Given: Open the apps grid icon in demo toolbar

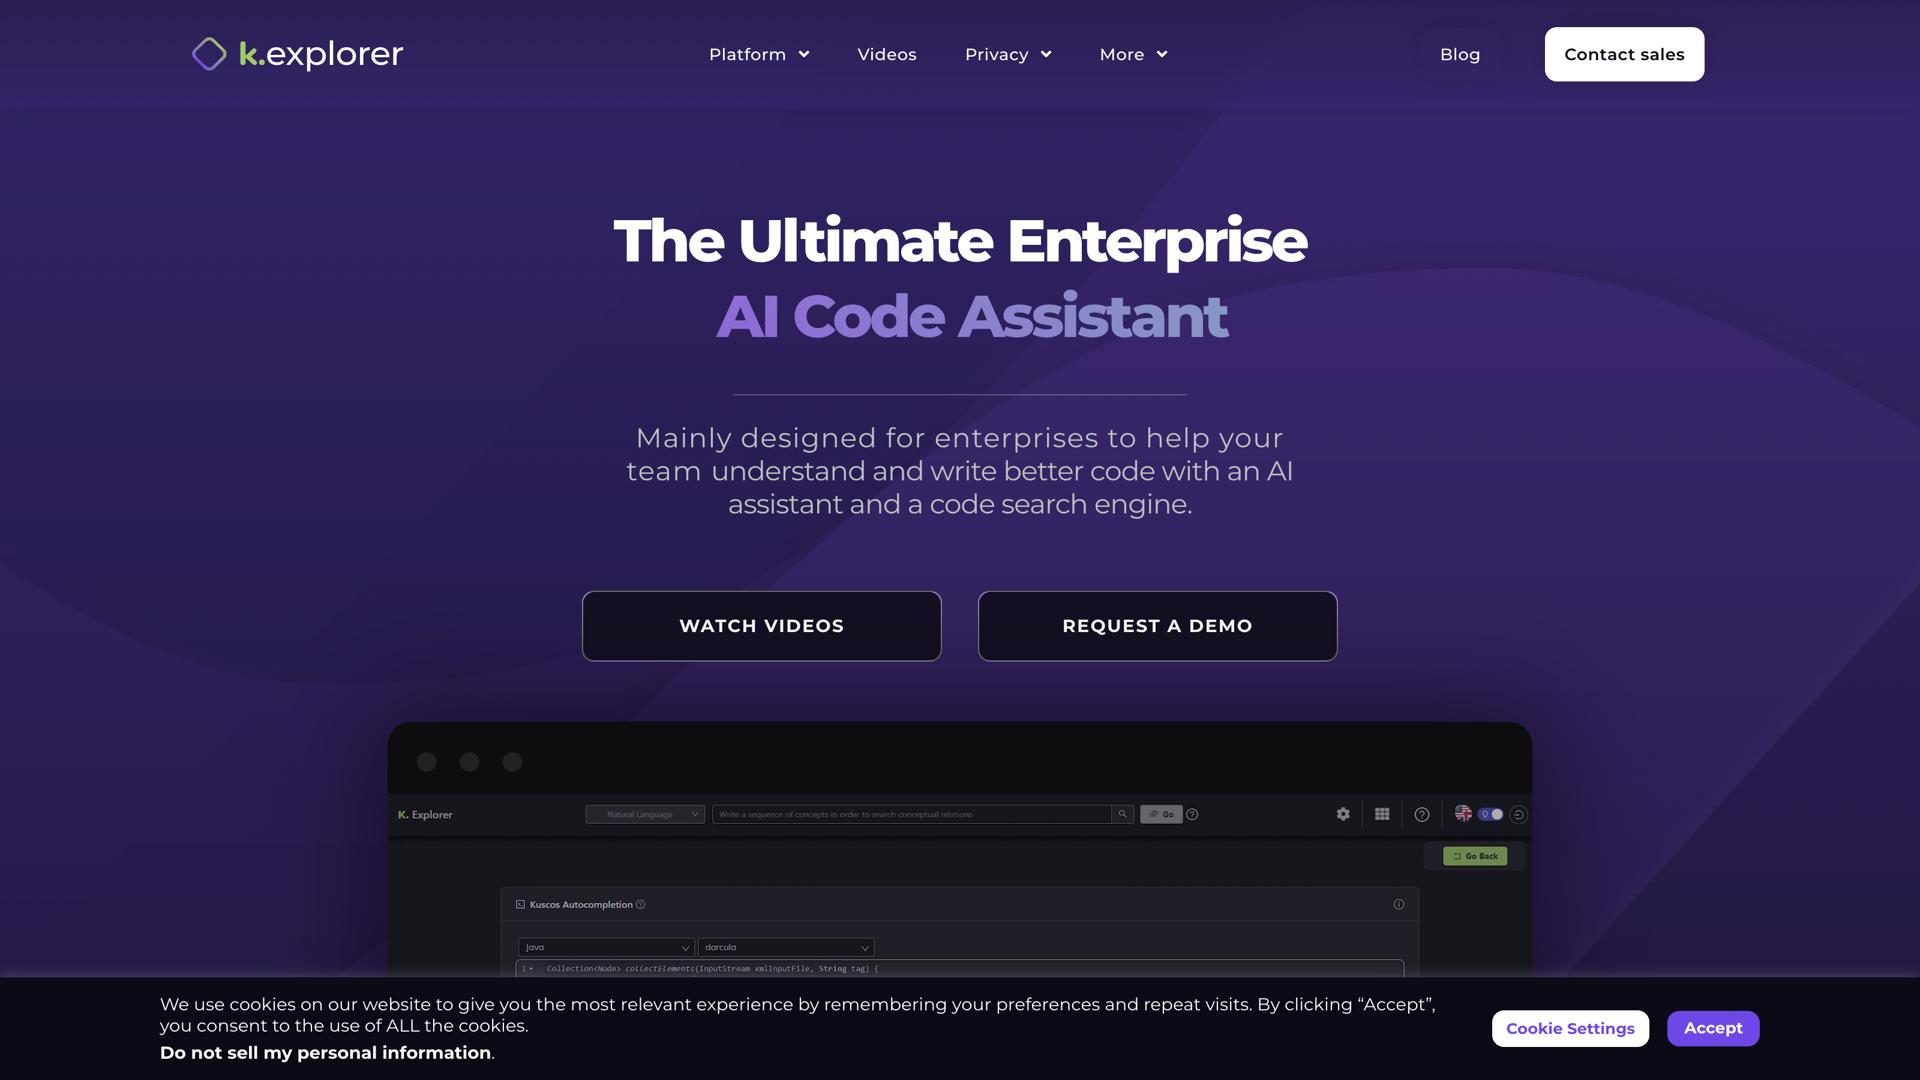Looking at the screenshot, I should click(x=1382, y=814).
